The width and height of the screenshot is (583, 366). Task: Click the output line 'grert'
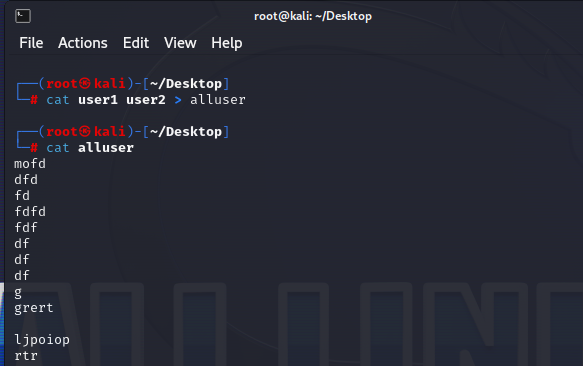(x=34, y=308)
